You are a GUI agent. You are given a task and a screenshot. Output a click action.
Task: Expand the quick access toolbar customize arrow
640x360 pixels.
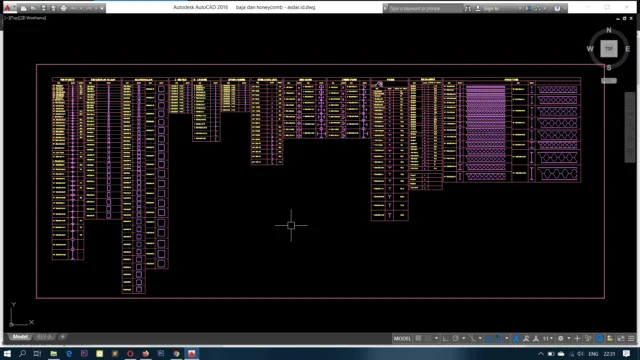[x=102, y=8]
